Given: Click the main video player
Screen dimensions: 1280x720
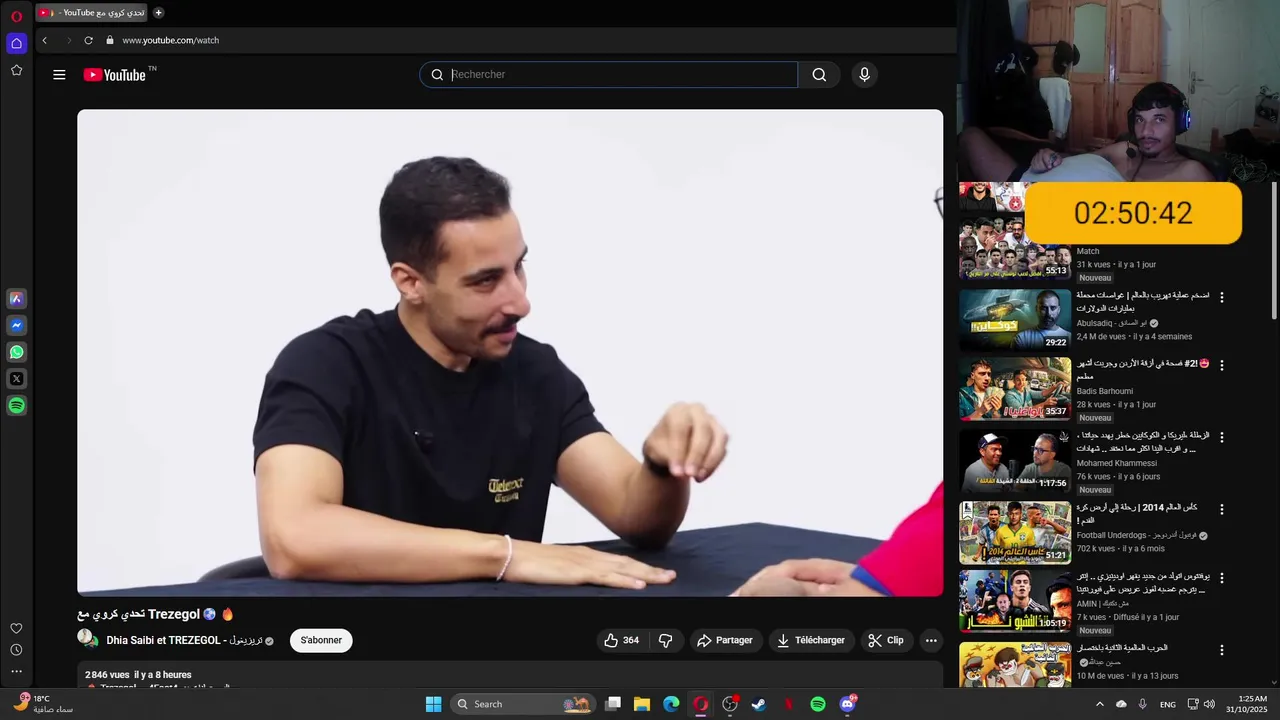Looking at the screenshot, I should click(x=510, y=353).
